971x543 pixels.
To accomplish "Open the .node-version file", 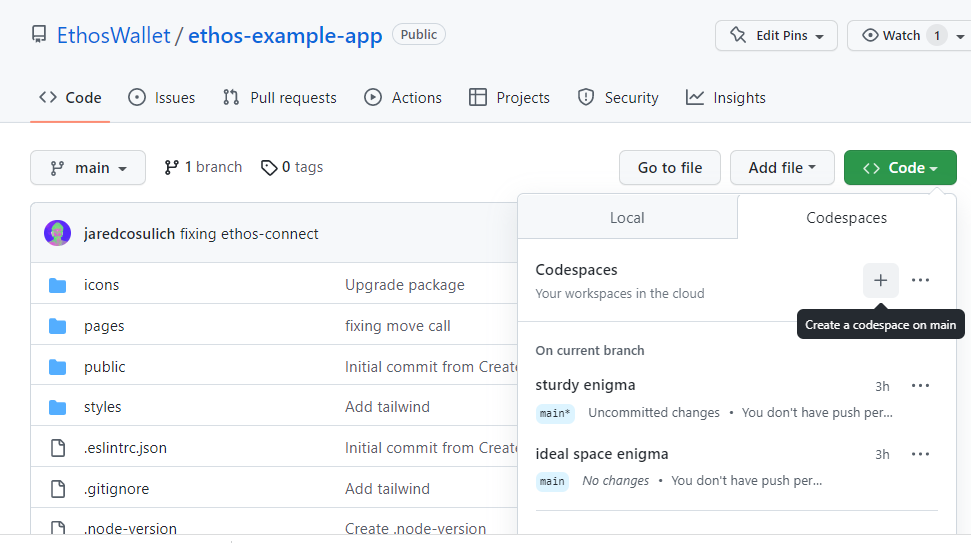I will [x=130, y=528].
